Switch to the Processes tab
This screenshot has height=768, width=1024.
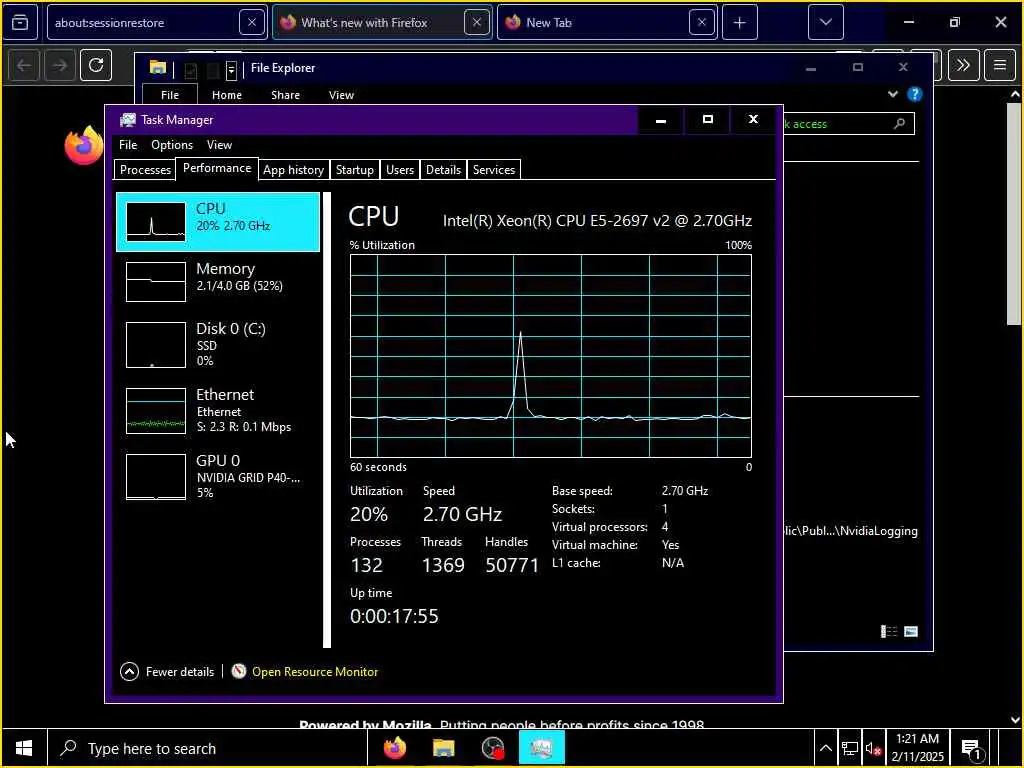(145, 170)
